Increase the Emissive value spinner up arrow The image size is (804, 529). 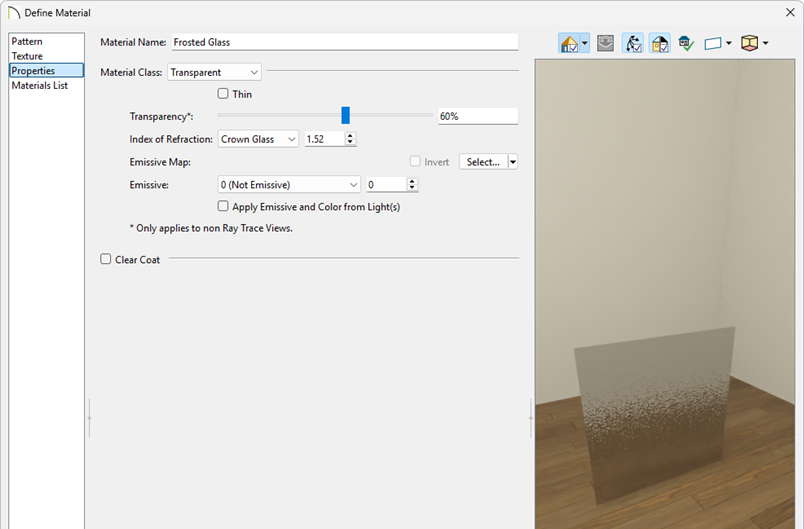click(x=412, y=181)
